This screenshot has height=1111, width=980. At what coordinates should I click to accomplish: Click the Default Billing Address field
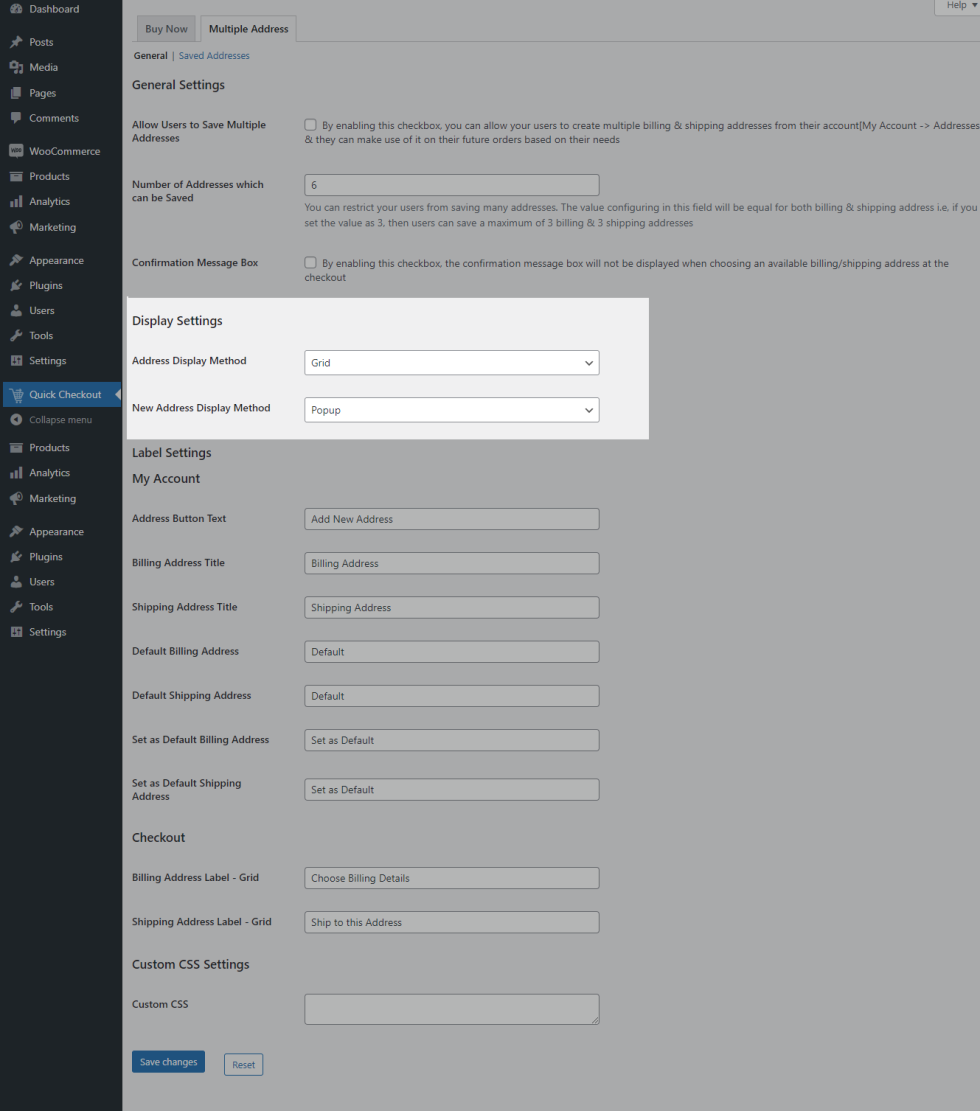pyautogui.click(x=451, y=652)
